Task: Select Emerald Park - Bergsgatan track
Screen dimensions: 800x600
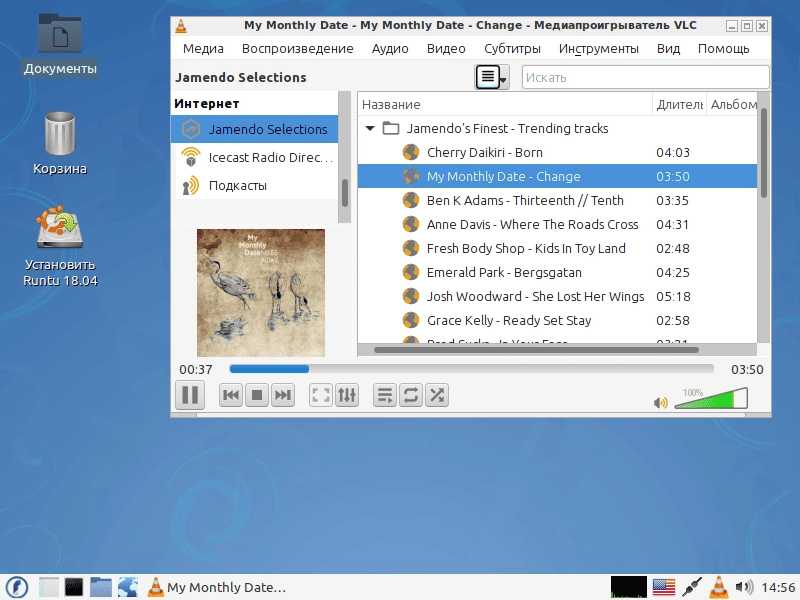Action: tap(557, 272)
